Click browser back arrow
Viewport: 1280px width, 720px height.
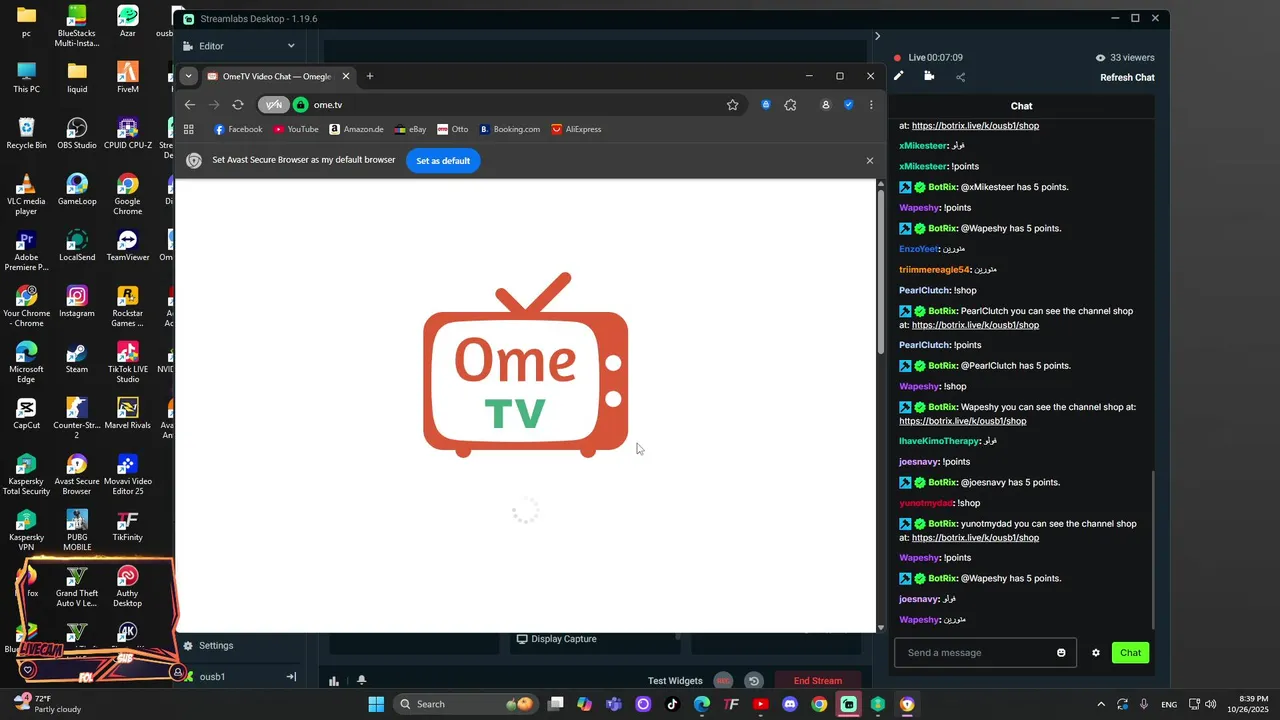coord(190,105)
